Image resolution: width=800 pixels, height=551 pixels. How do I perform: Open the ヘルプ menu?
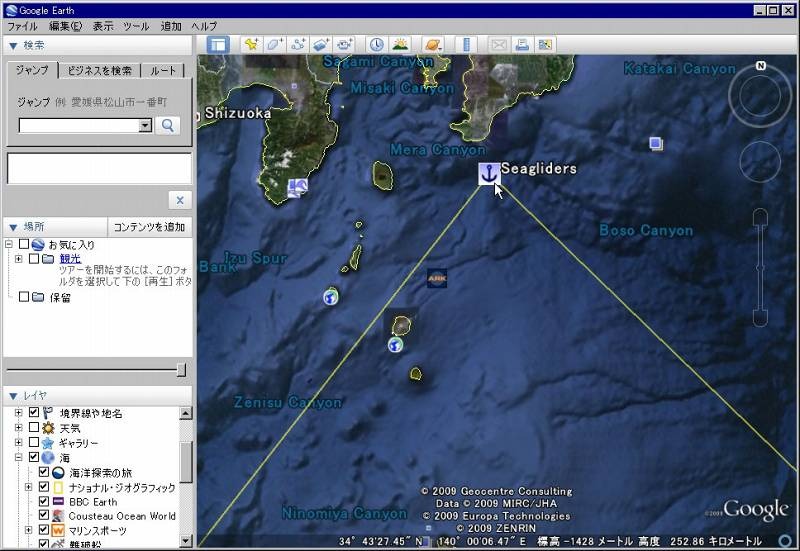(x=205, y=26)
